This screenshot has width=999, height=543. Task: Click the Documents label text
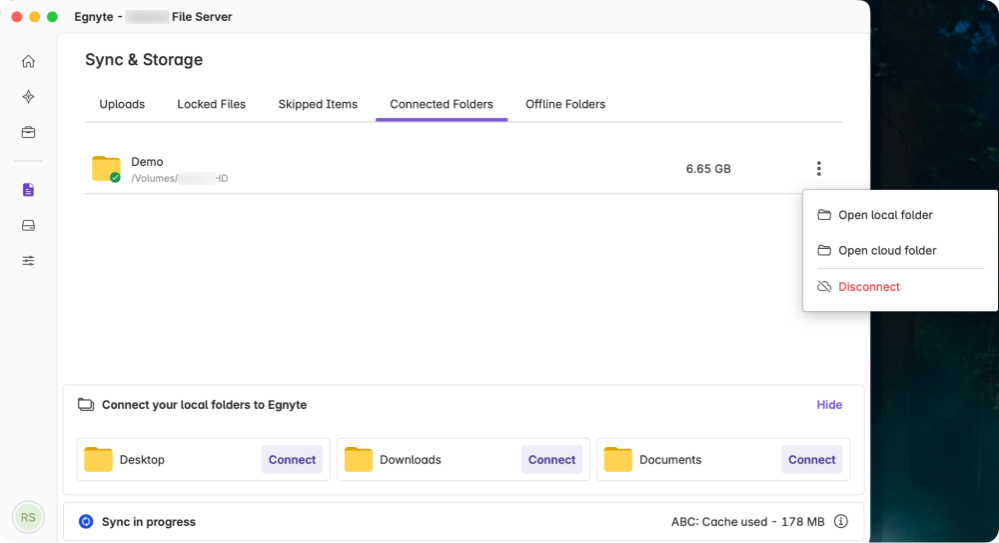(670, 460)
